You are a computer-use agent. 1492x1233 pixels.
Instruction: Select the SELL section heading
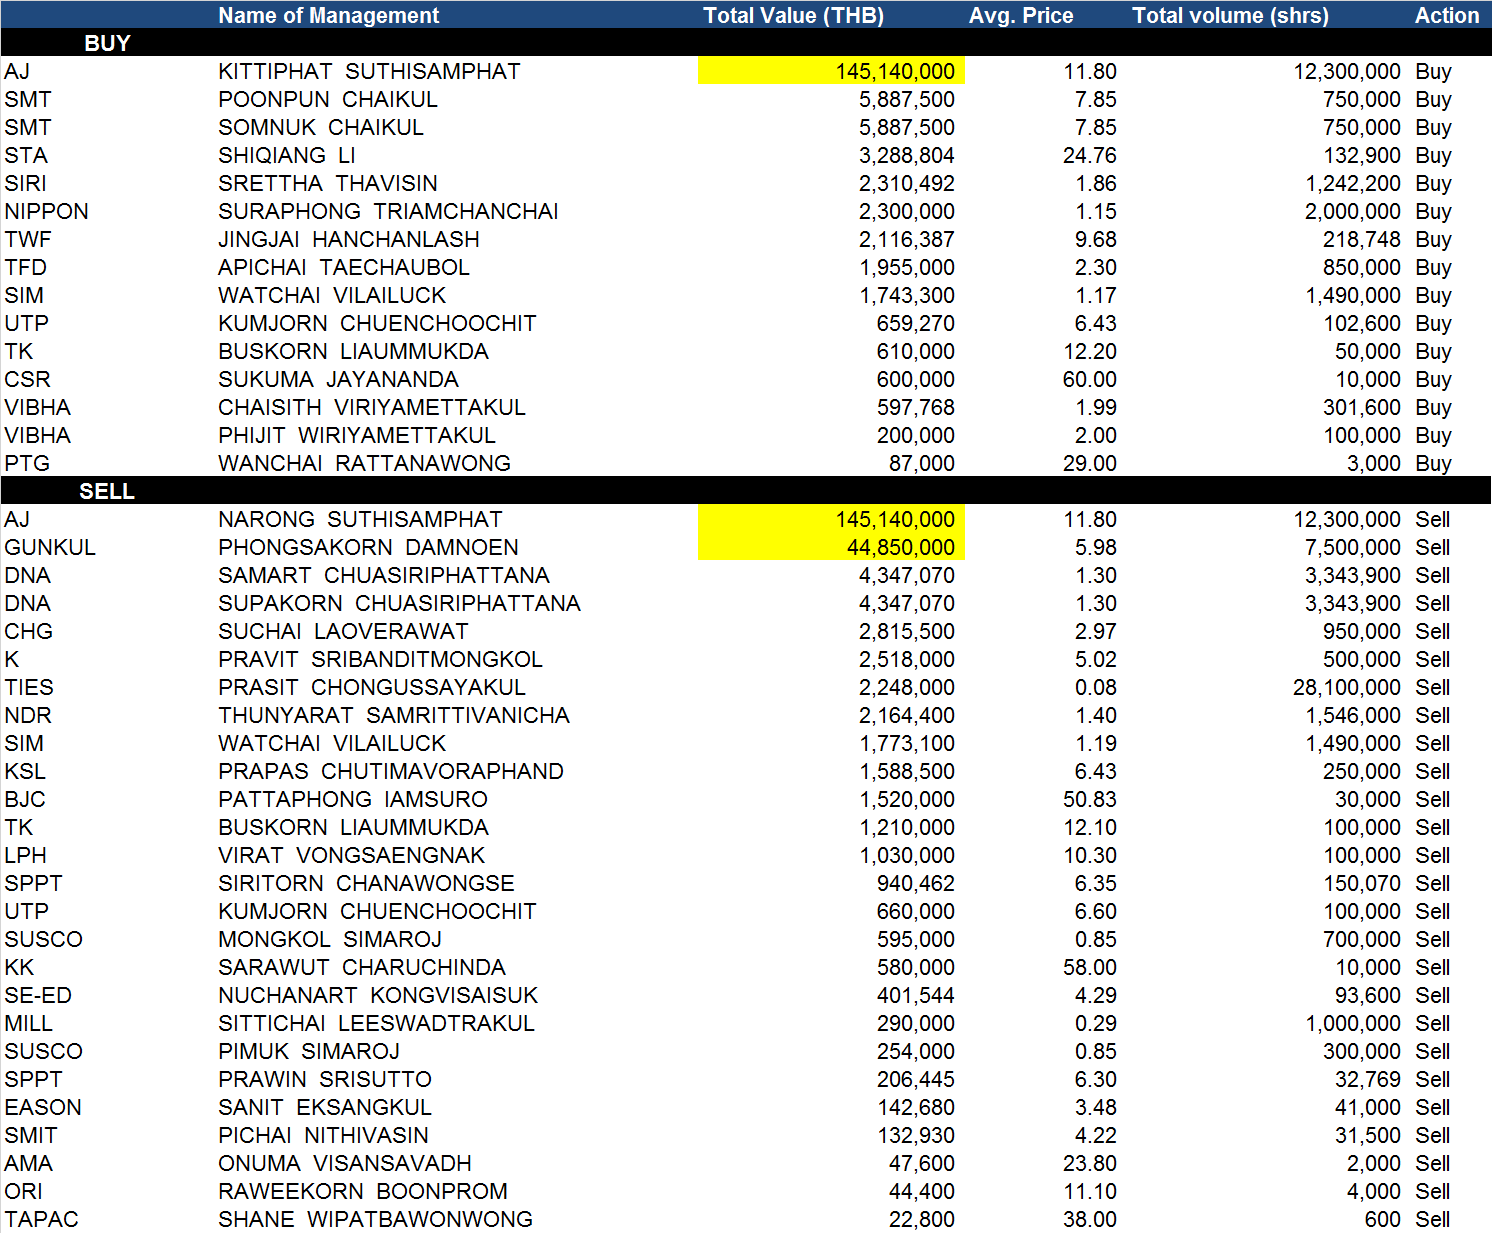107,491
